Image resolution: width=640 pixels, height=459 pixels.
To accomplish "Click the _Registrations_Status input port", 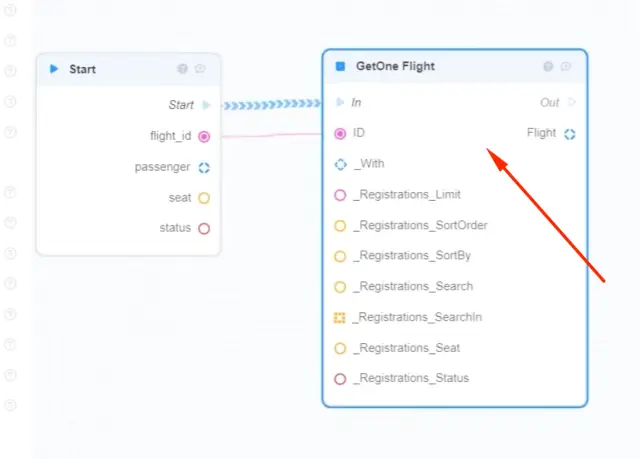I will (341, 378).
